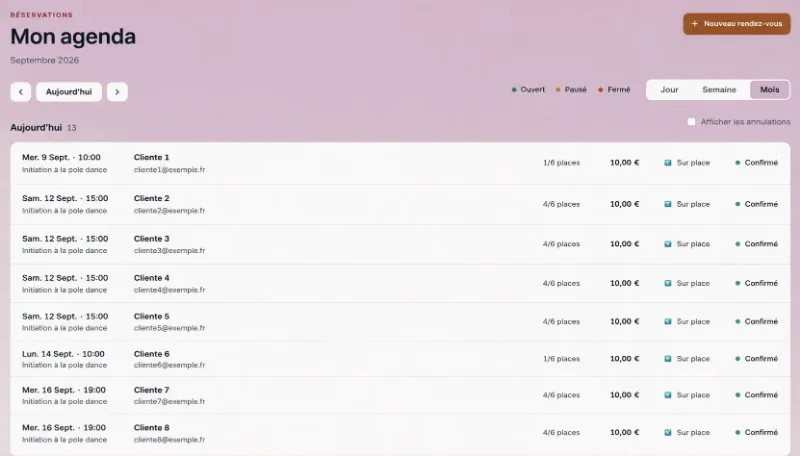Click Initiation à la pole dance under Cliente 4 date
800x456 pixels.
coord(64,290)
